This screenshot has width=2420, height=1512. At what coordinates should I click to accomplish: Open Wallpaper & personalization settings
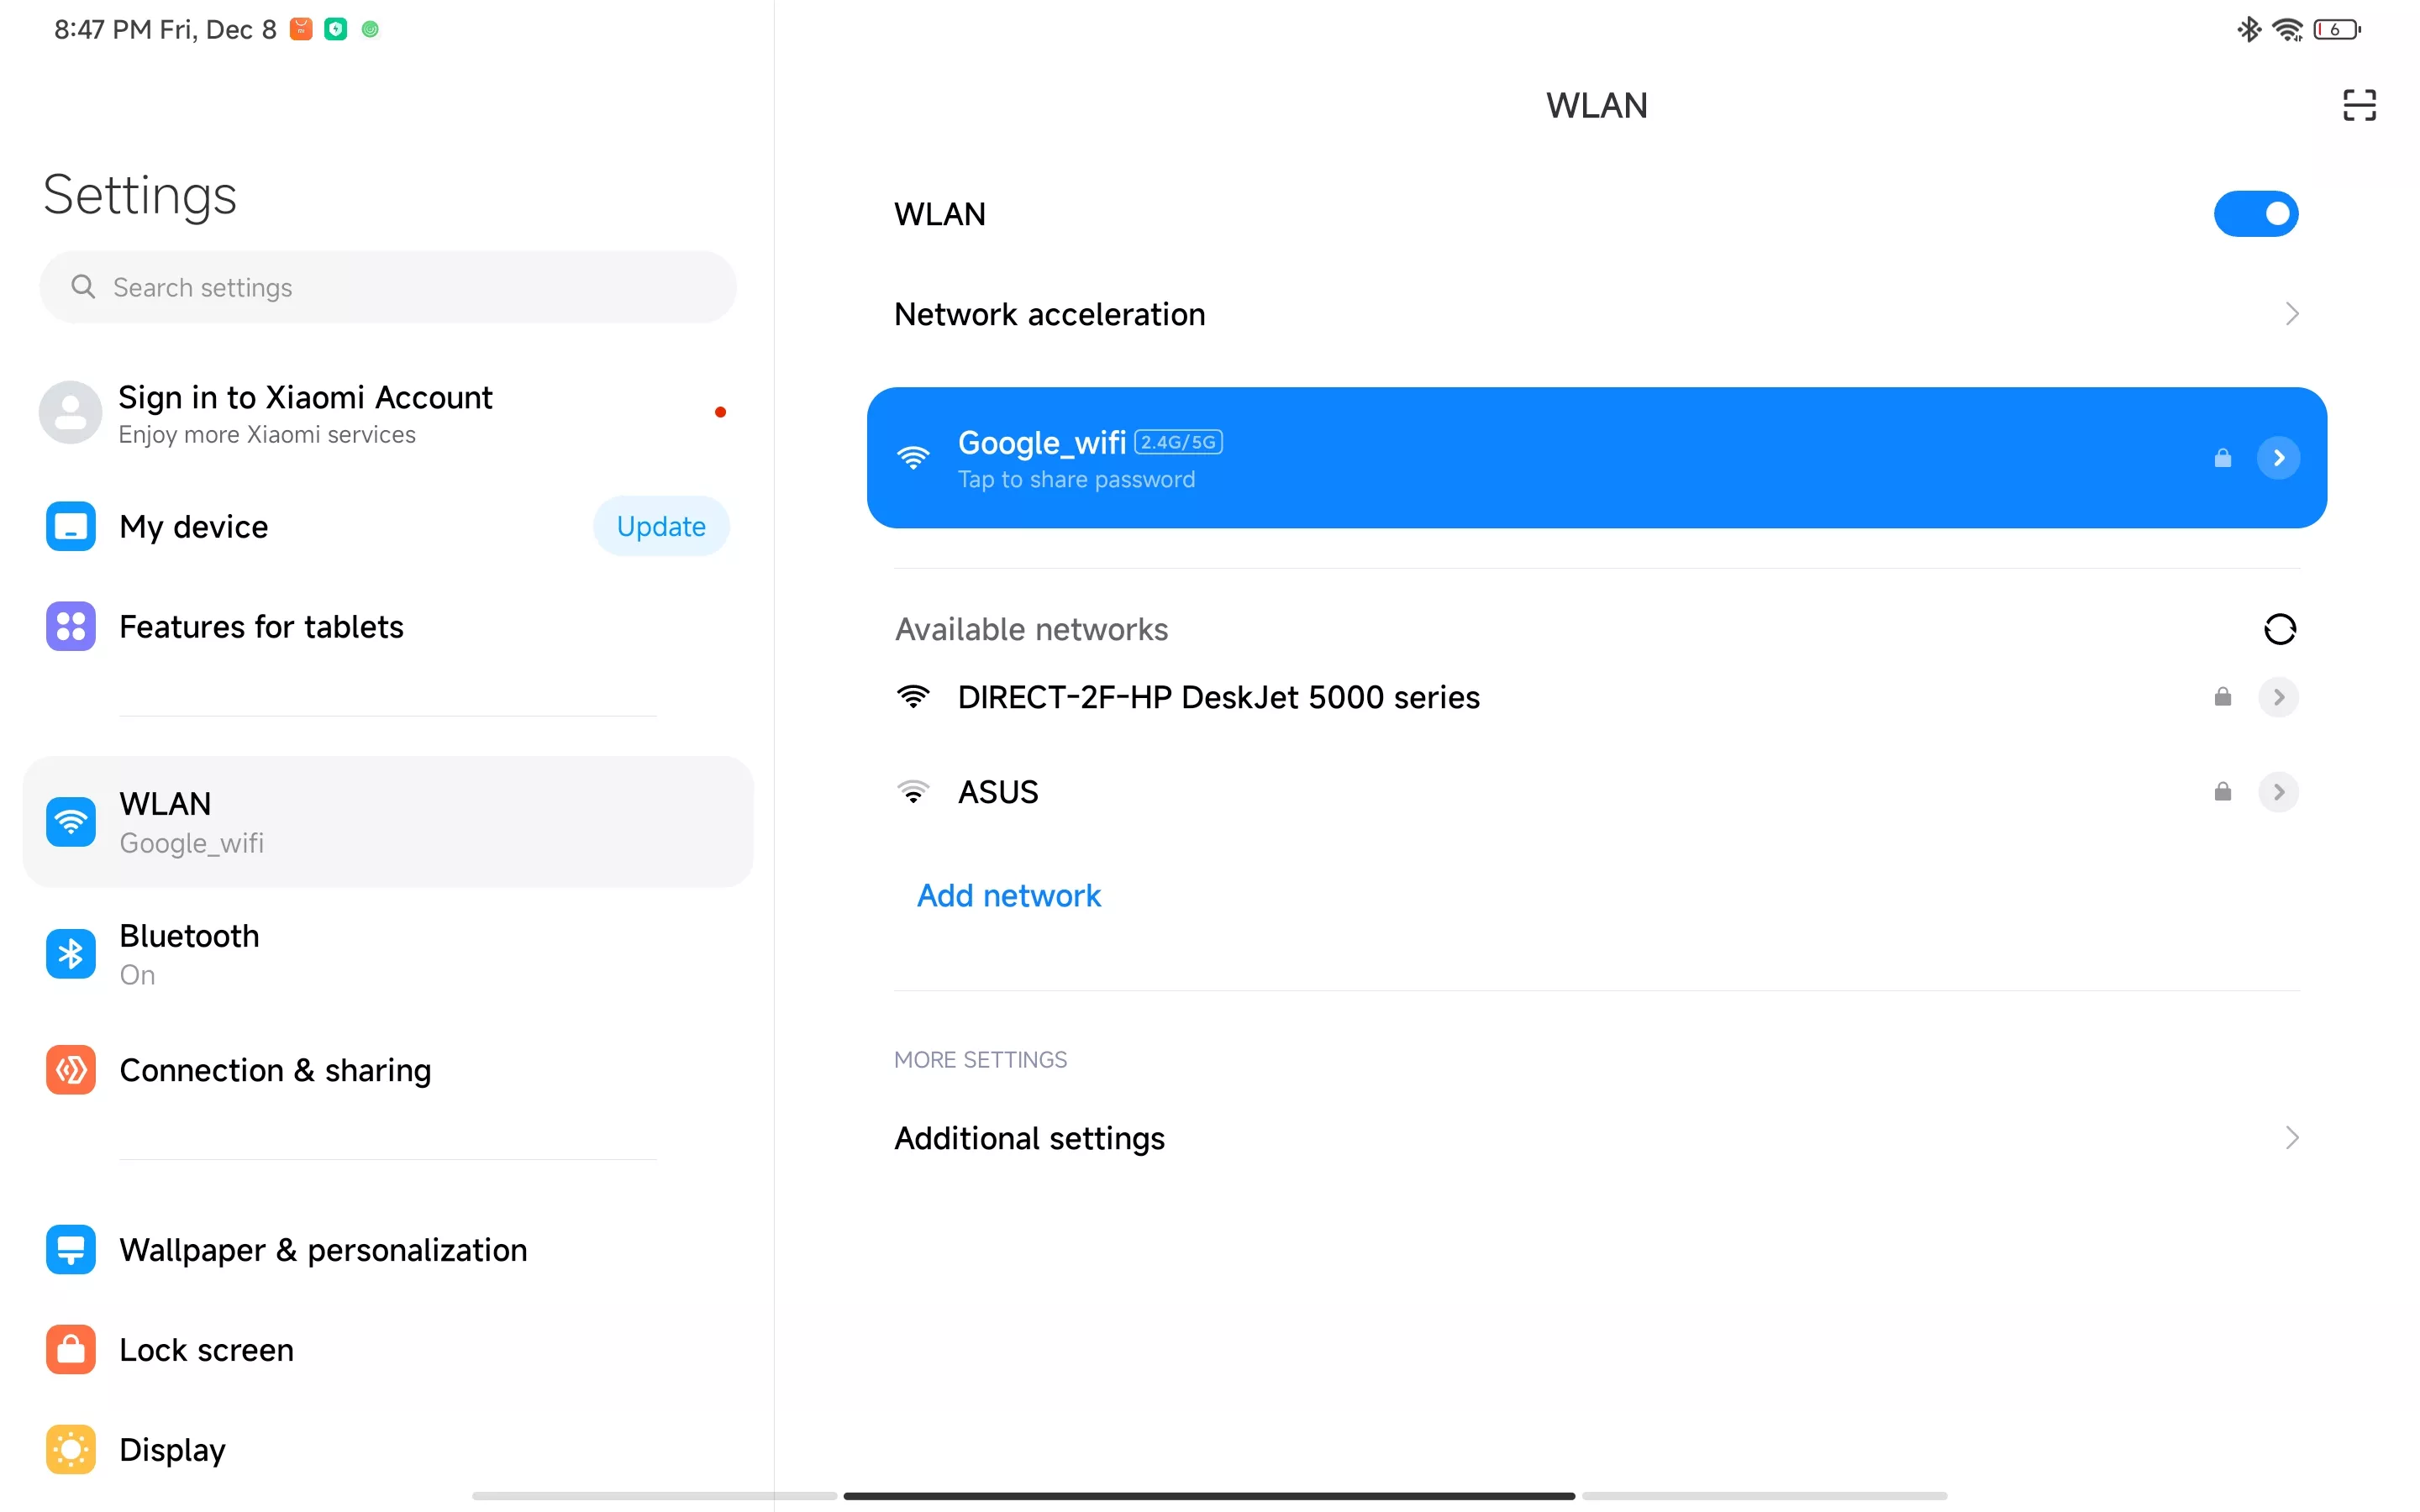click(388, 1250)
